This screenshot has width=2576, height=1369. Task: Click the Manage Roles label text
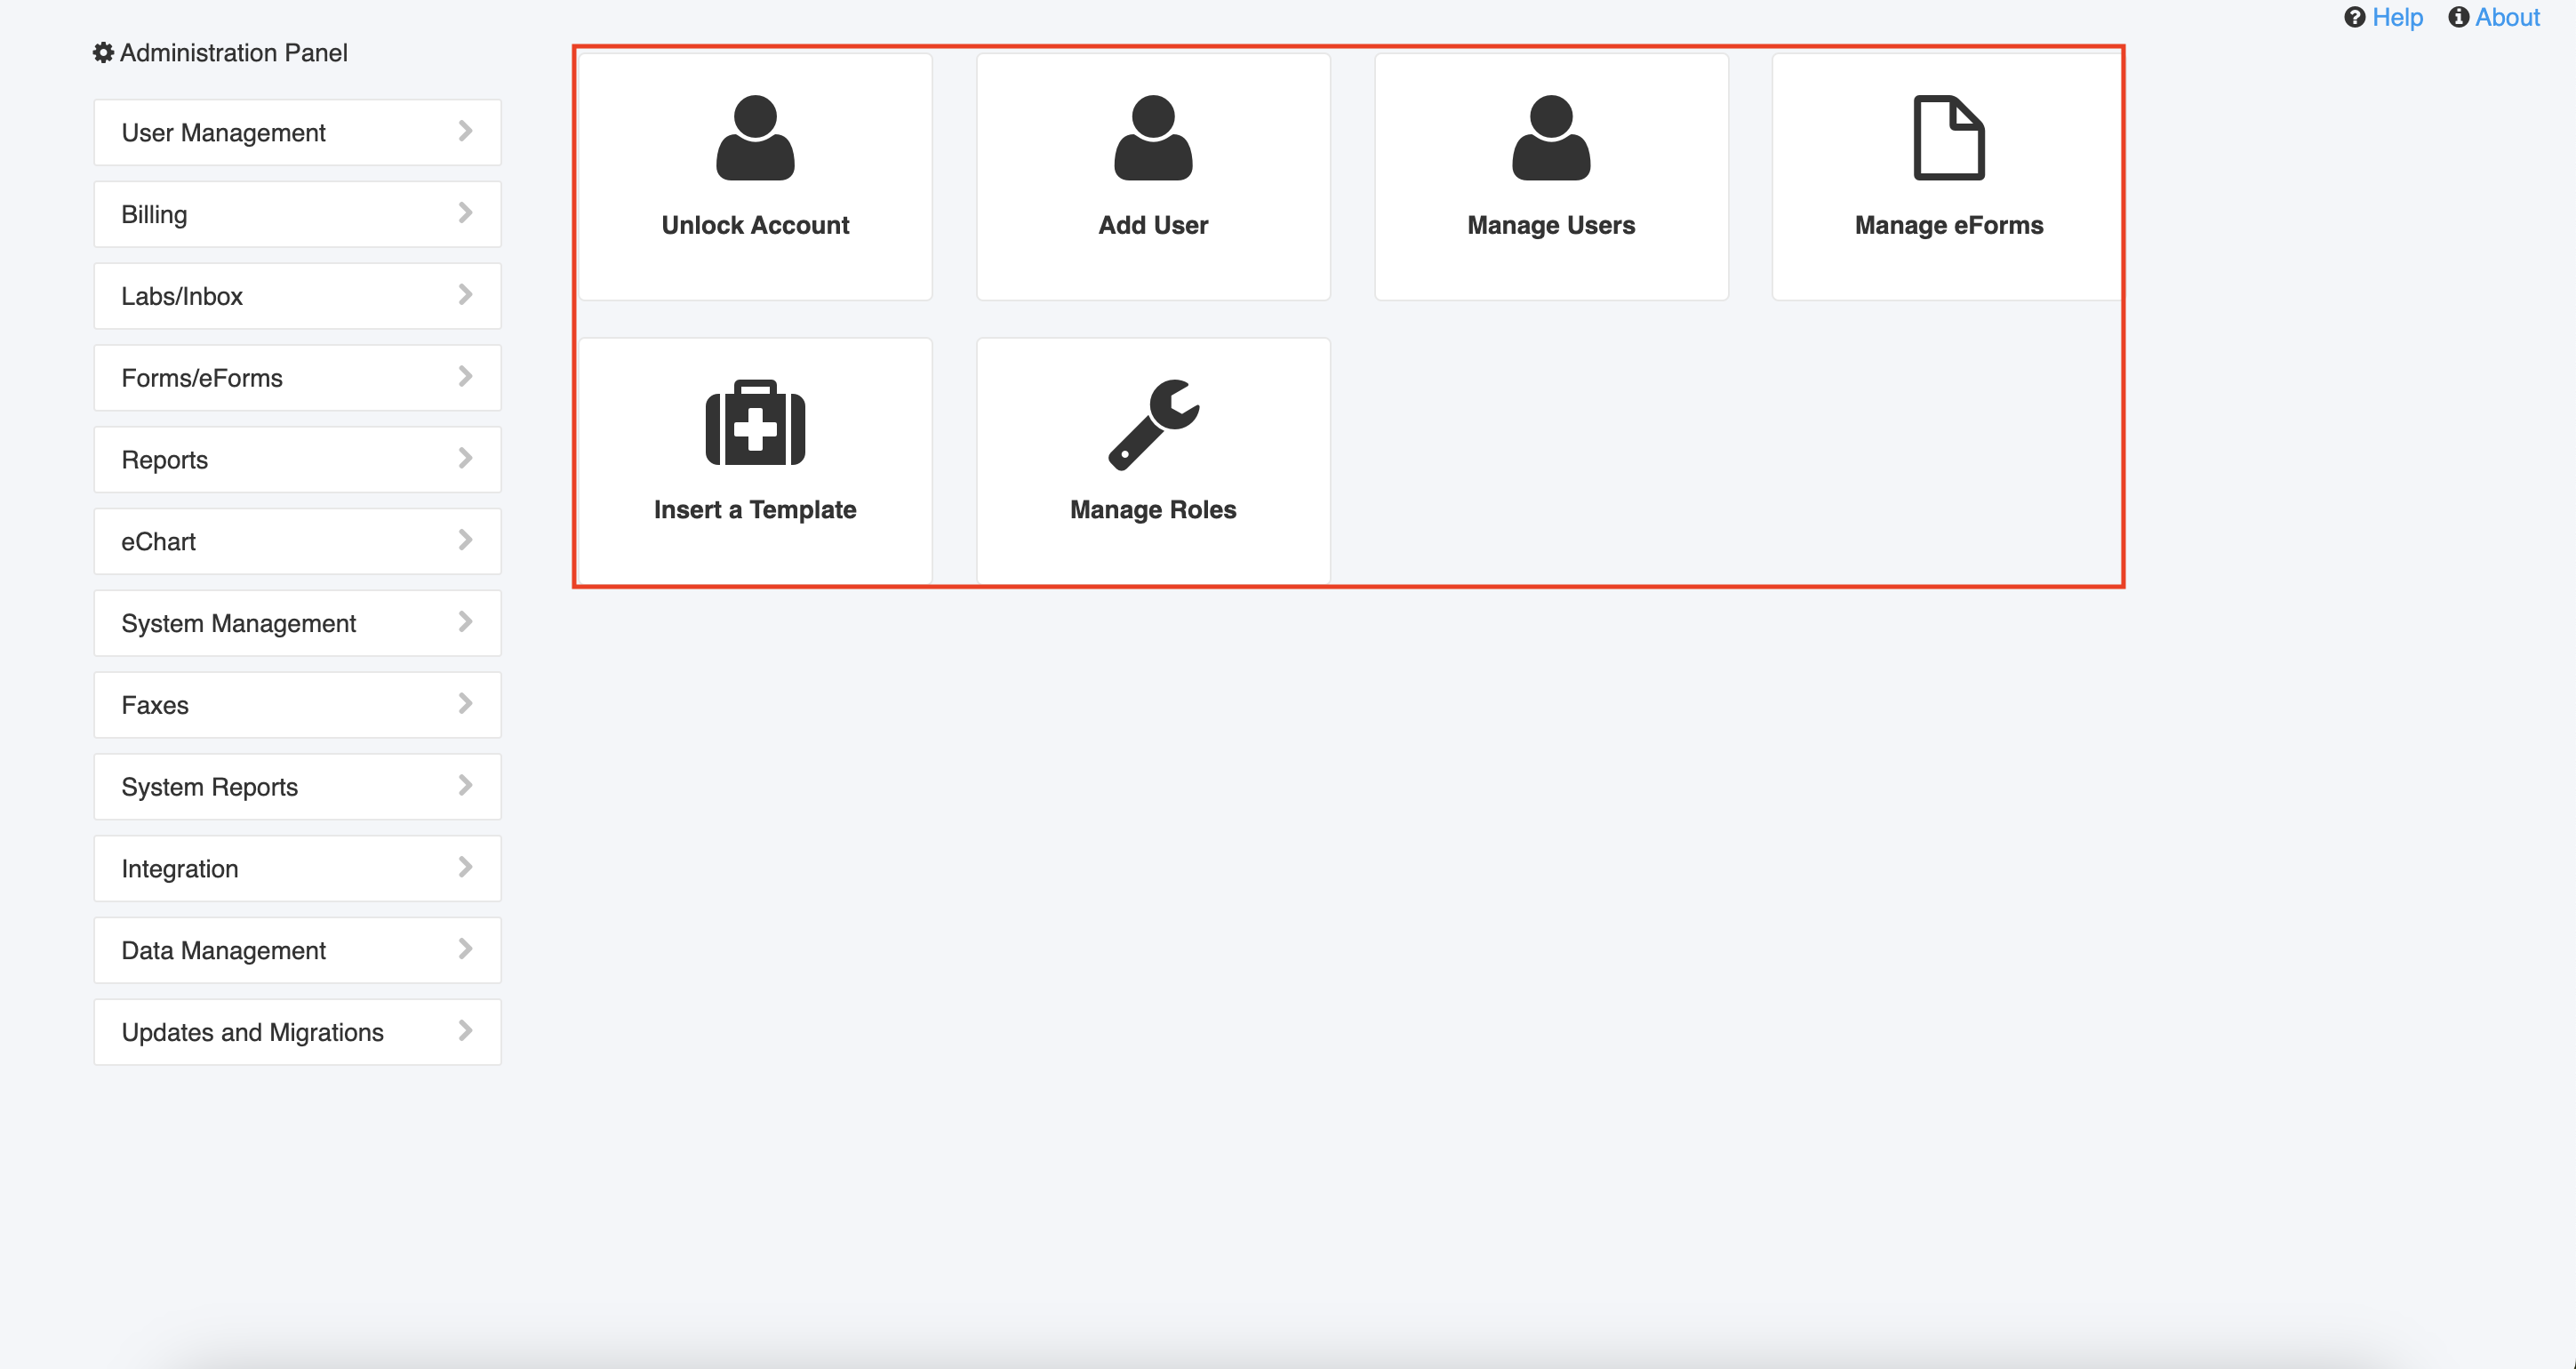(1153, 510)
